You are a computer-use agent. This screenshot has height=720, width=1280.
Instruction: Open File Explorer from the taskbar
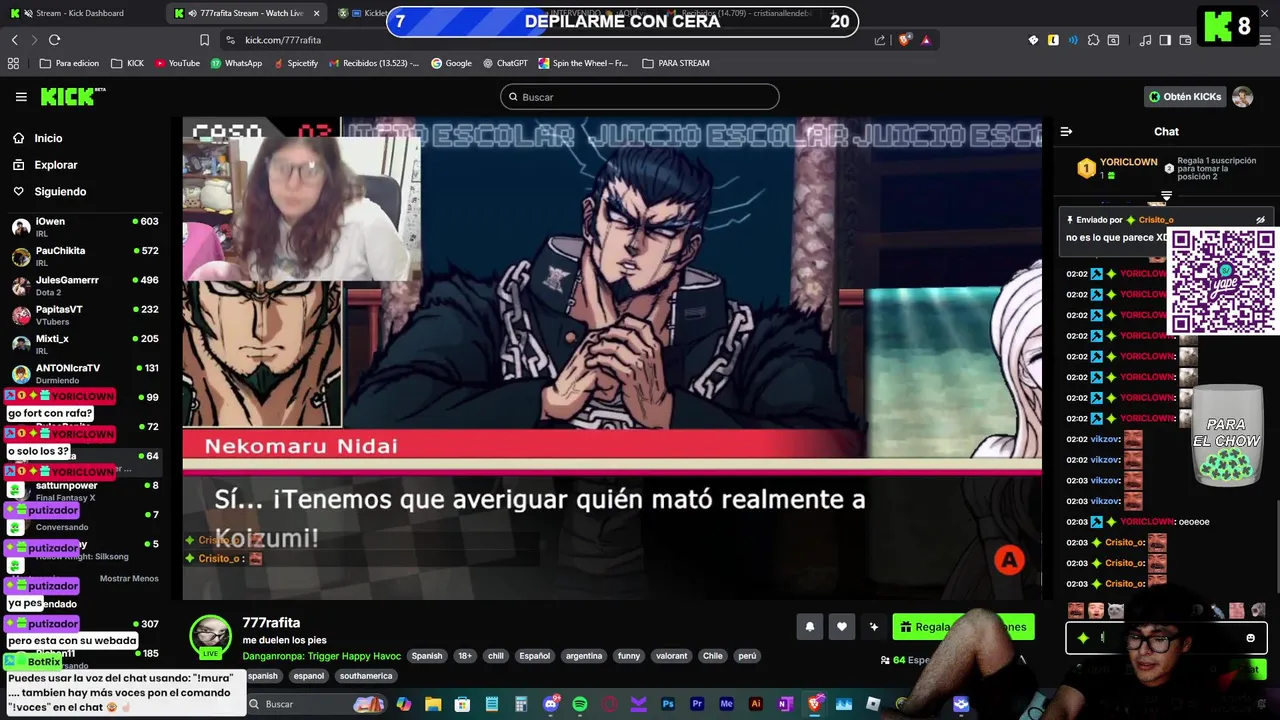[433, 704]
